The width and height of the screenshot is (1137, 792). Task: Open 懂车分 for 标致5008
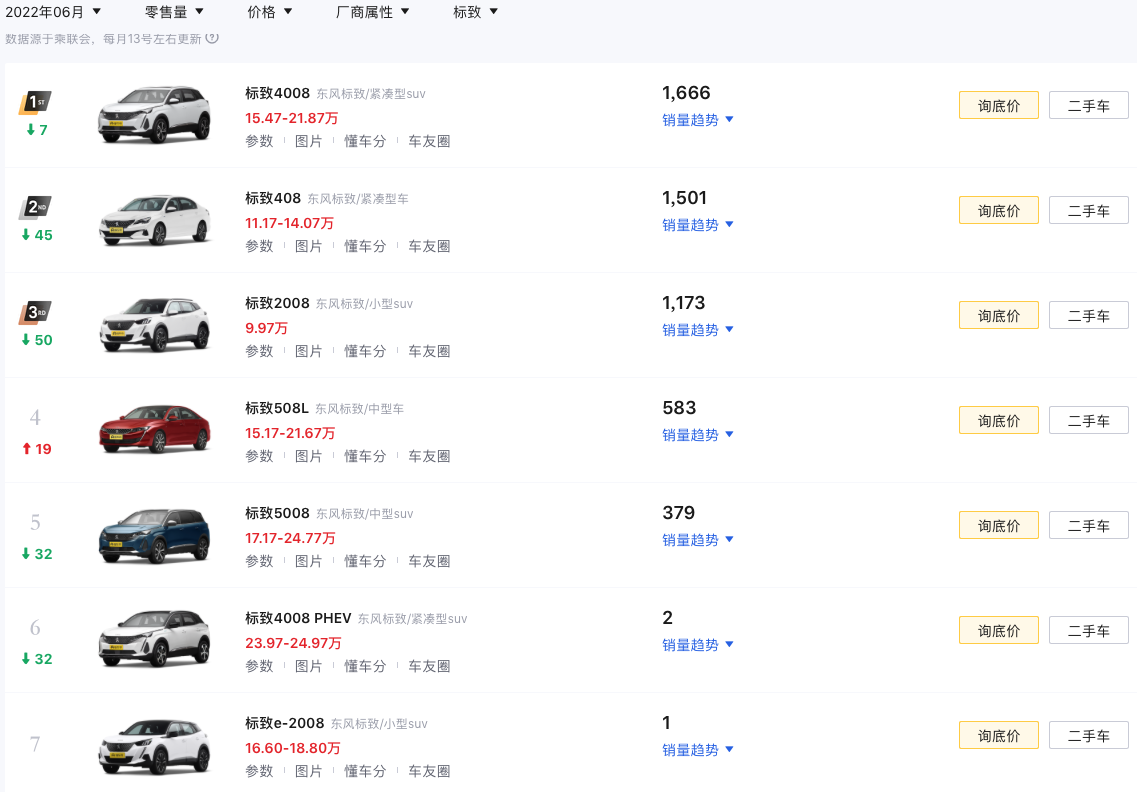tap(365, 561)
